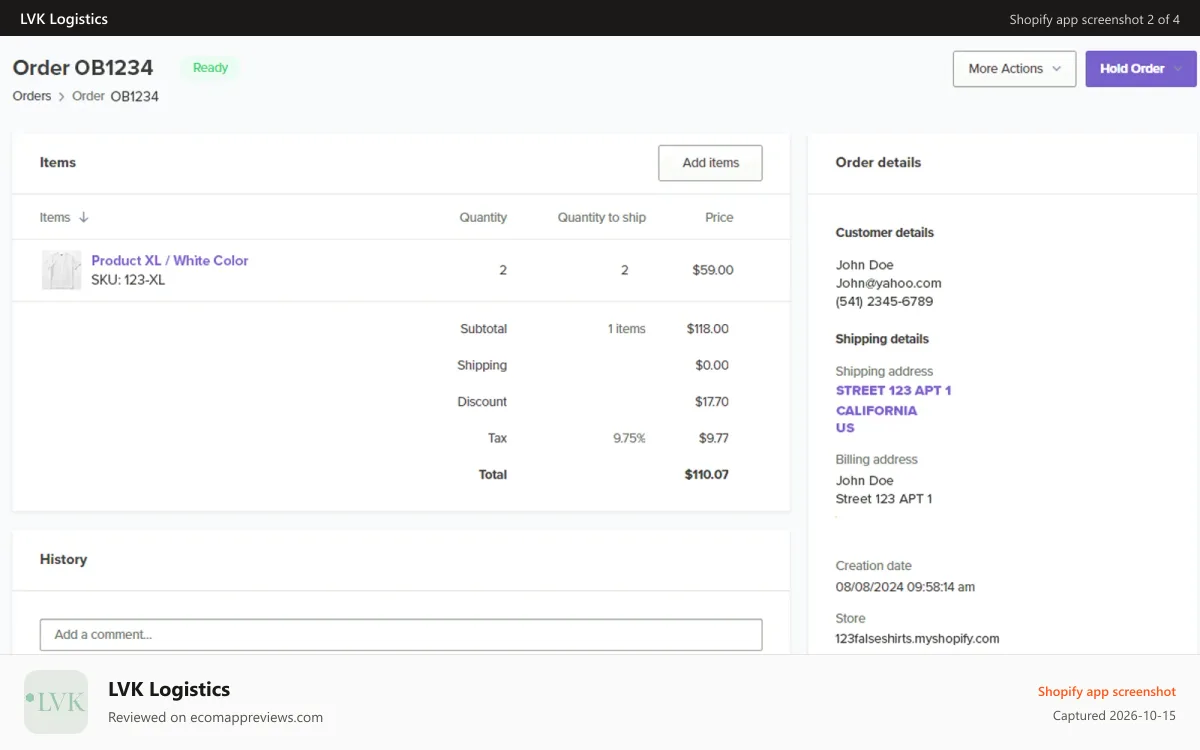Click OB1234 in the breadcrumb
This screenshot has height=750, width=1200.
[134, 96]
